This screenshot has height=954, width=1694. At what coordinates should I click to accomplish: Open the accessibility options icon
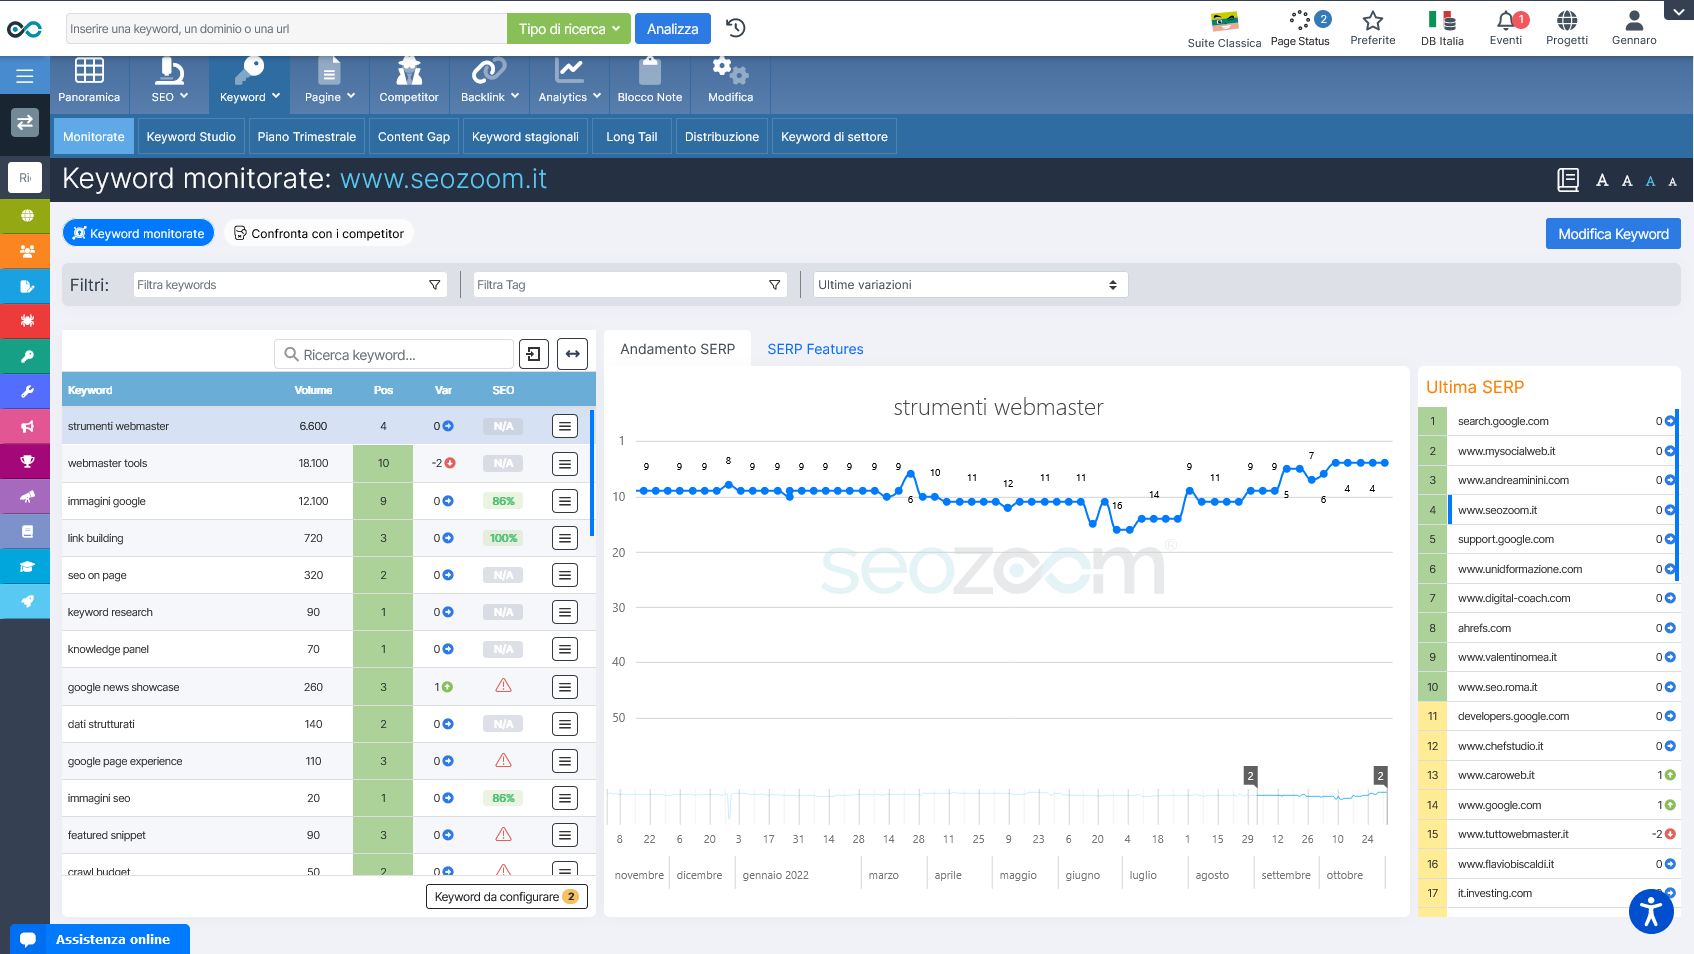point(1650,911)
